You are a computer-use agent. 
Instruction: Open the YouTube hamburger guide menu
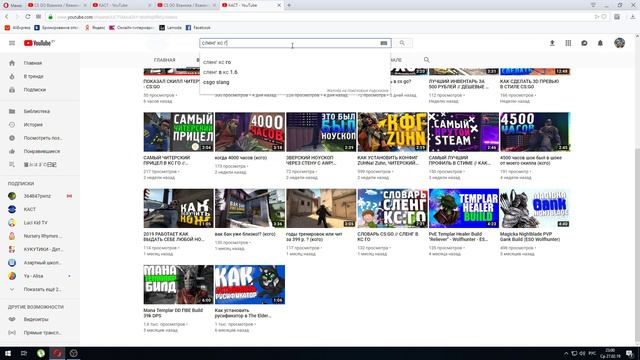[12, 43]
